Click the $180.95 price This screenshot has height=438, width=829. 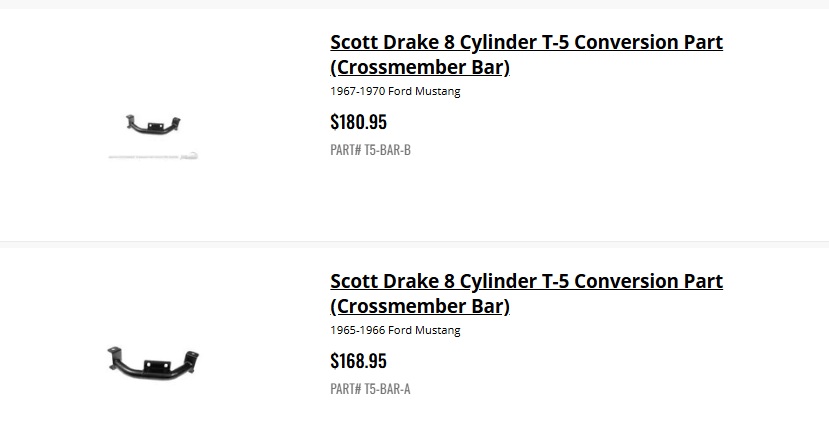[x=358, y=122]
